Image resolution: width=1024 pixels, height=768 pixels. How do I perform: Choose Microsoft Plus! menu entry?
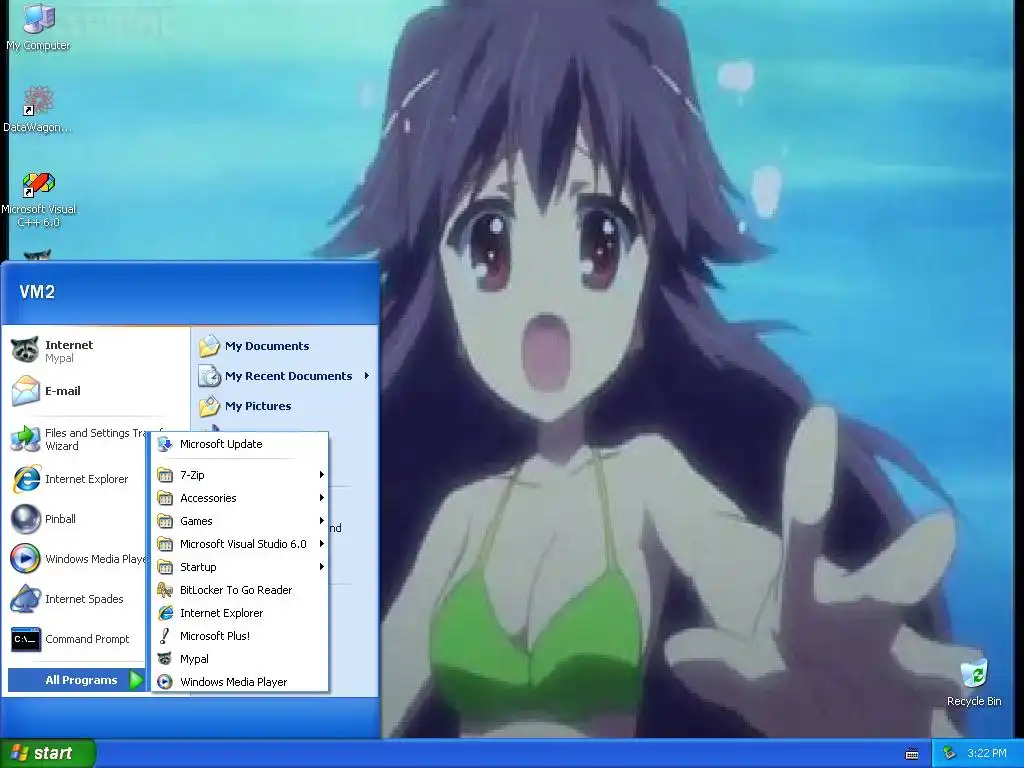point(240,635)
